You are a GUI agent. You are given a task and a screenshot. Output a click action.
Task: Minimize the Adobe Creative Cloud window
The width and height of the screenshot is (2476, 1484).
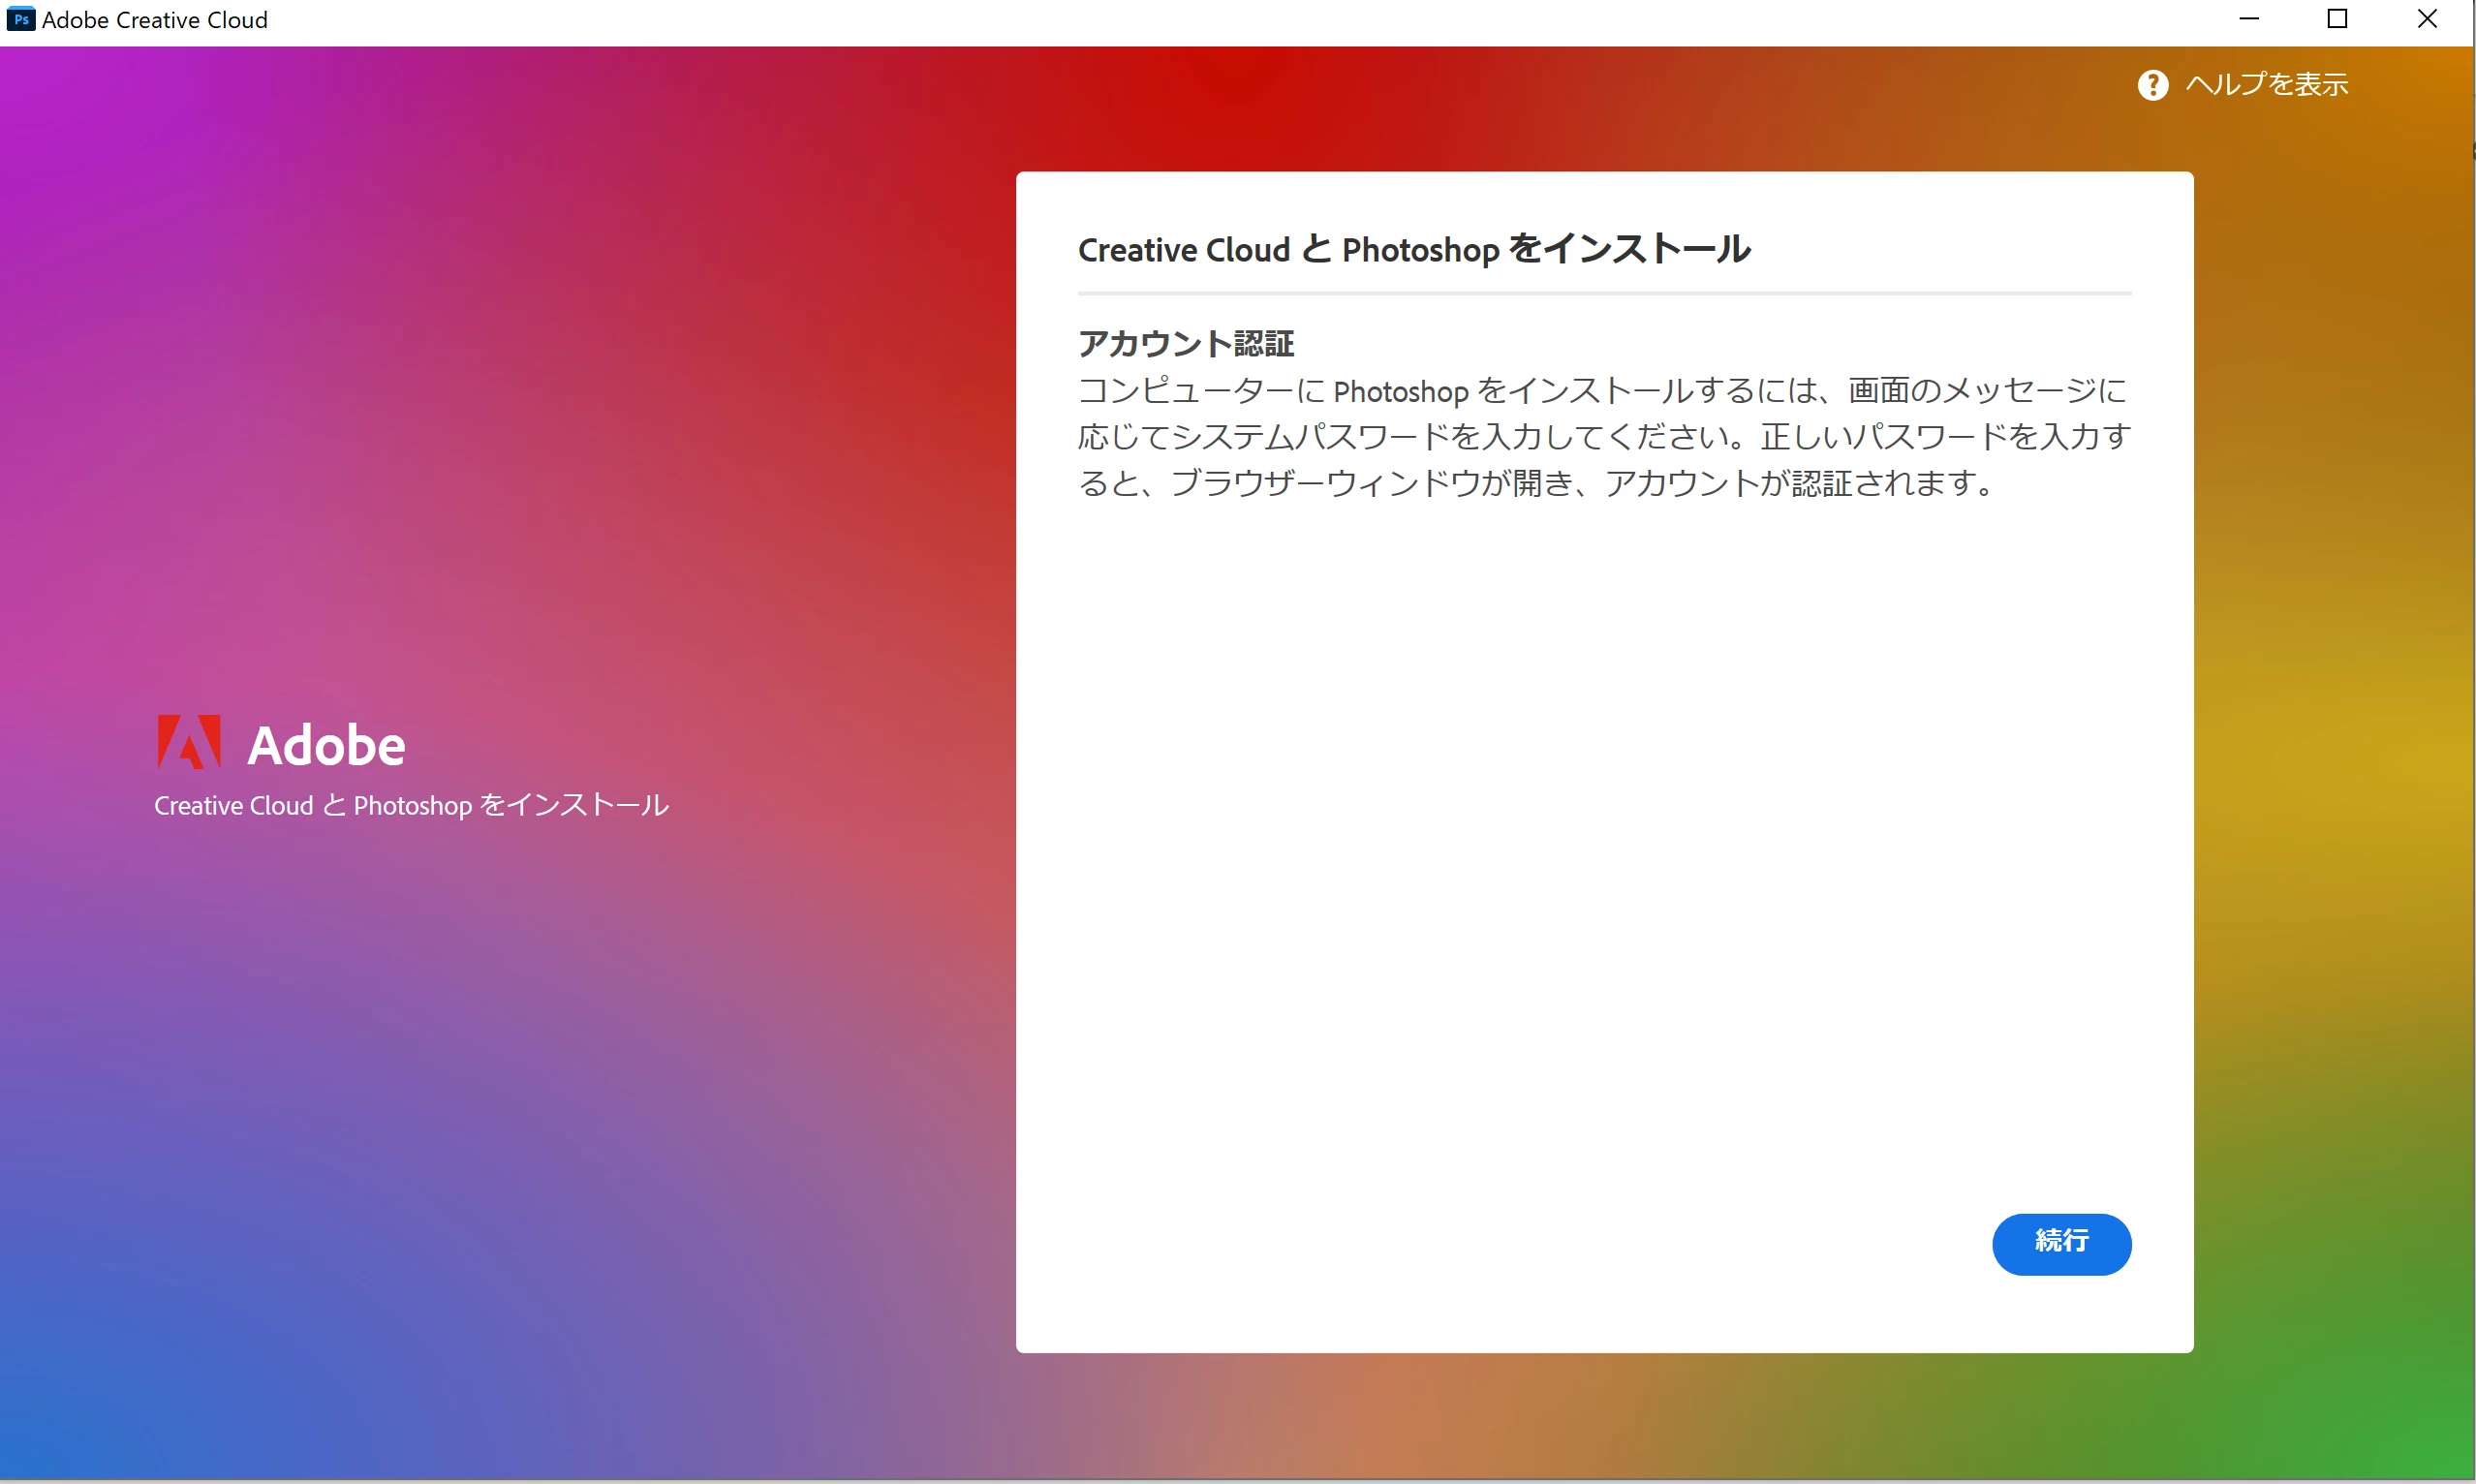[2249, 19]
